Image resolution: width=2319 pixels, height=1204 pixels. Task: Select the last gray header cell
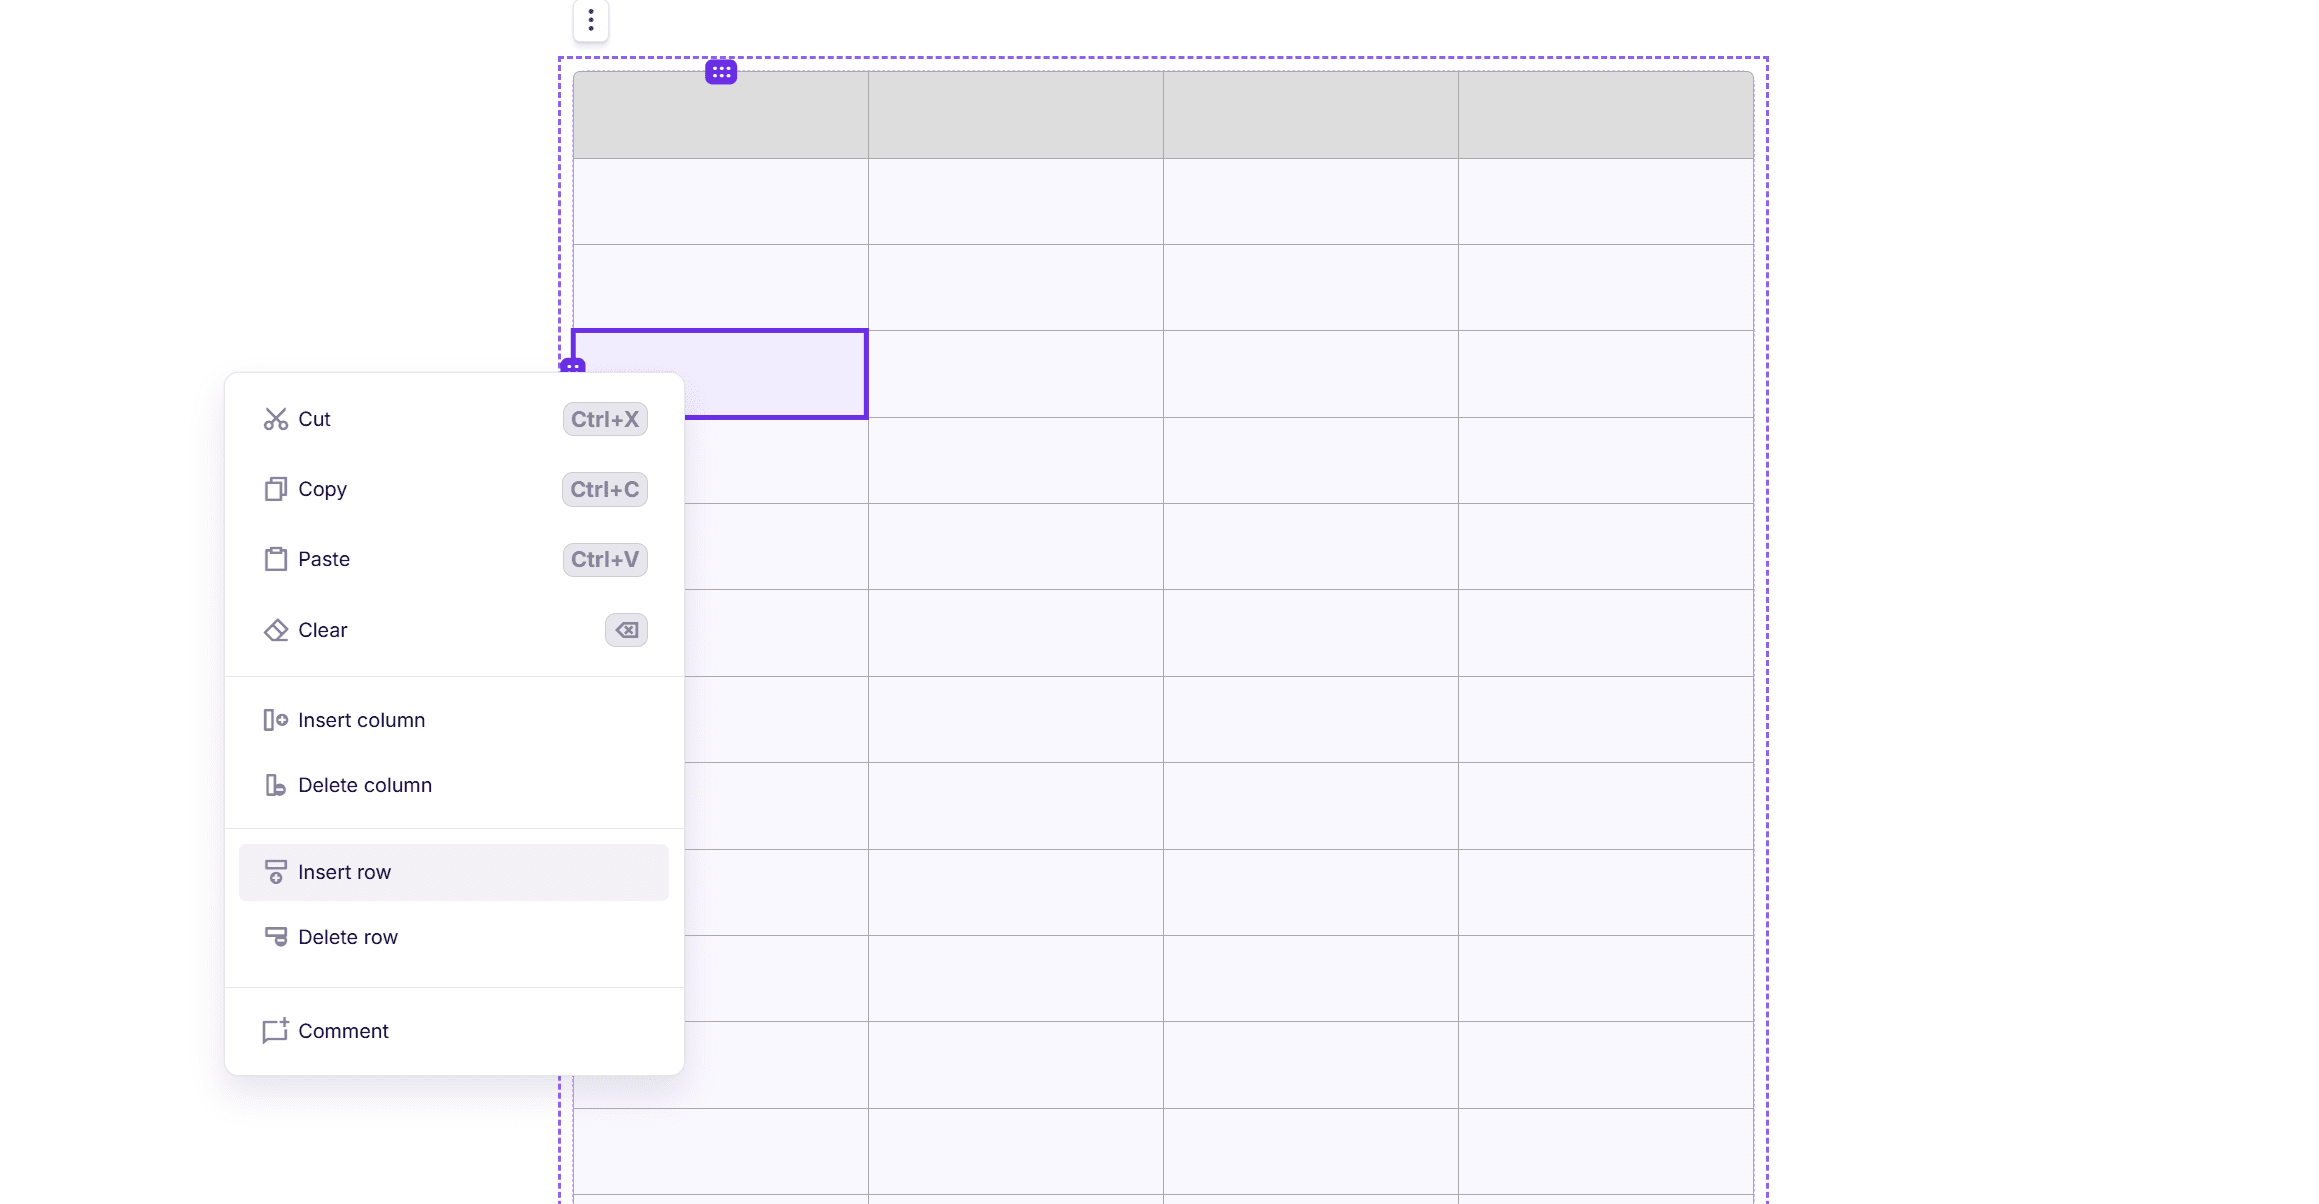1605,115
